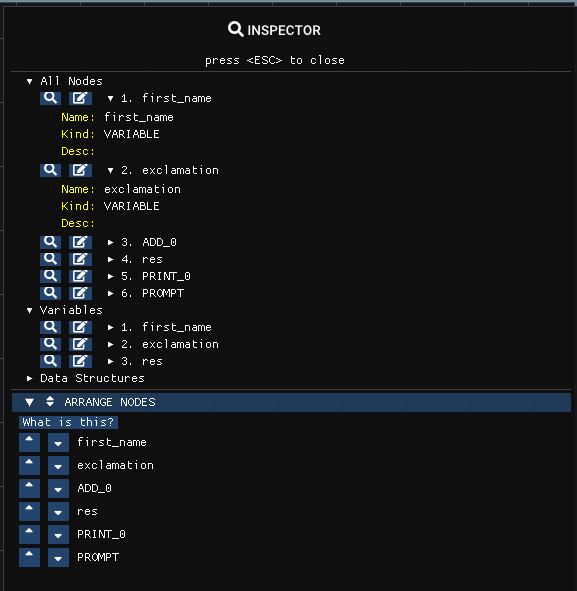Collapse the ARRANGE NODES header
Viewport: 577px width, 591px height.
coord(29,402)
